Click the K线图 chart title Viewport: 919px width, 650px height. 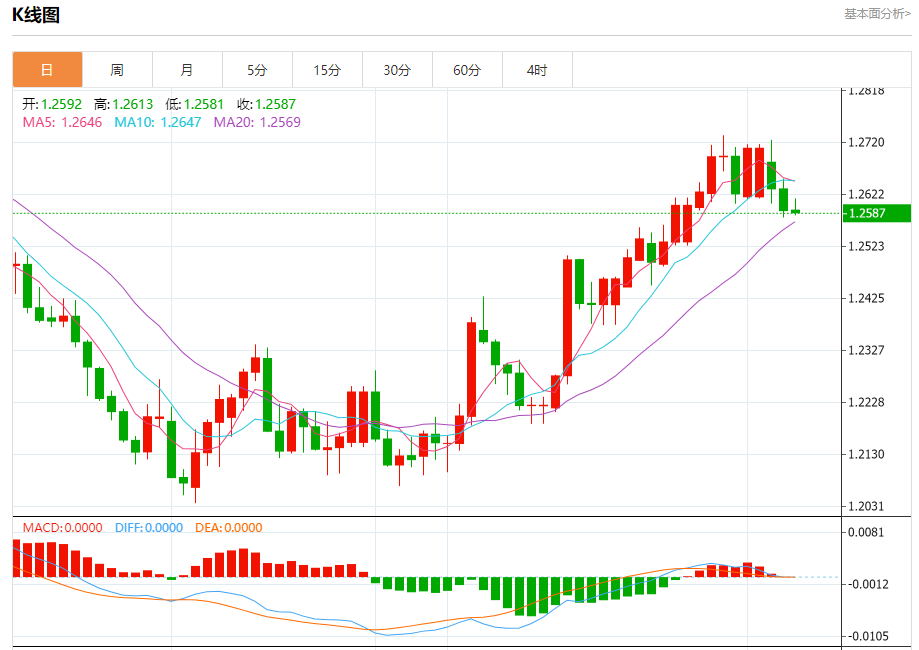tap(36, 15)
